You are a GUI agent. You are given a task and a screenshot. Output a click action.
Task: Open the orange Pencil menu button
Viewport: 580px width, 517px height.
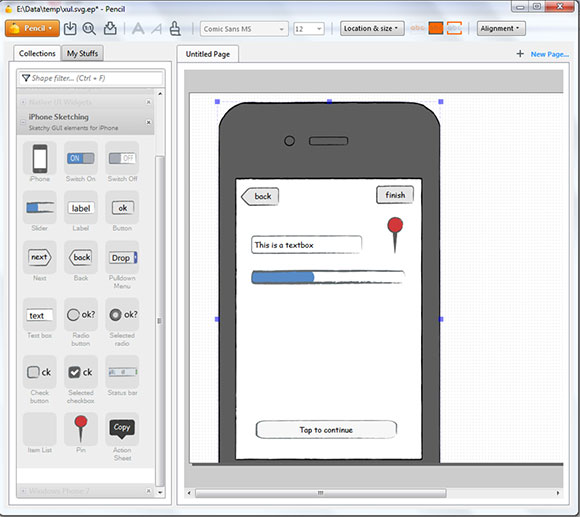[x=32, y=28]
